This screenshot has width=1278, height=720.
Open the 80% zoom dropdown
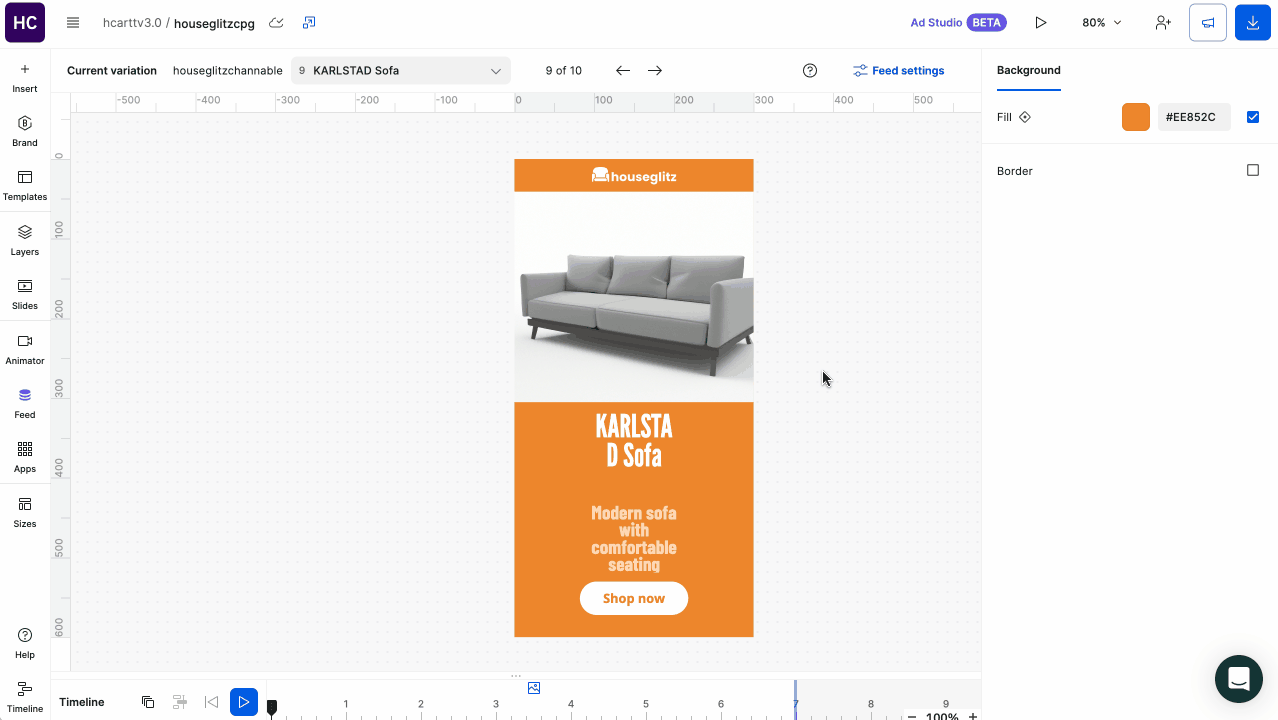tap(1102, 22)
